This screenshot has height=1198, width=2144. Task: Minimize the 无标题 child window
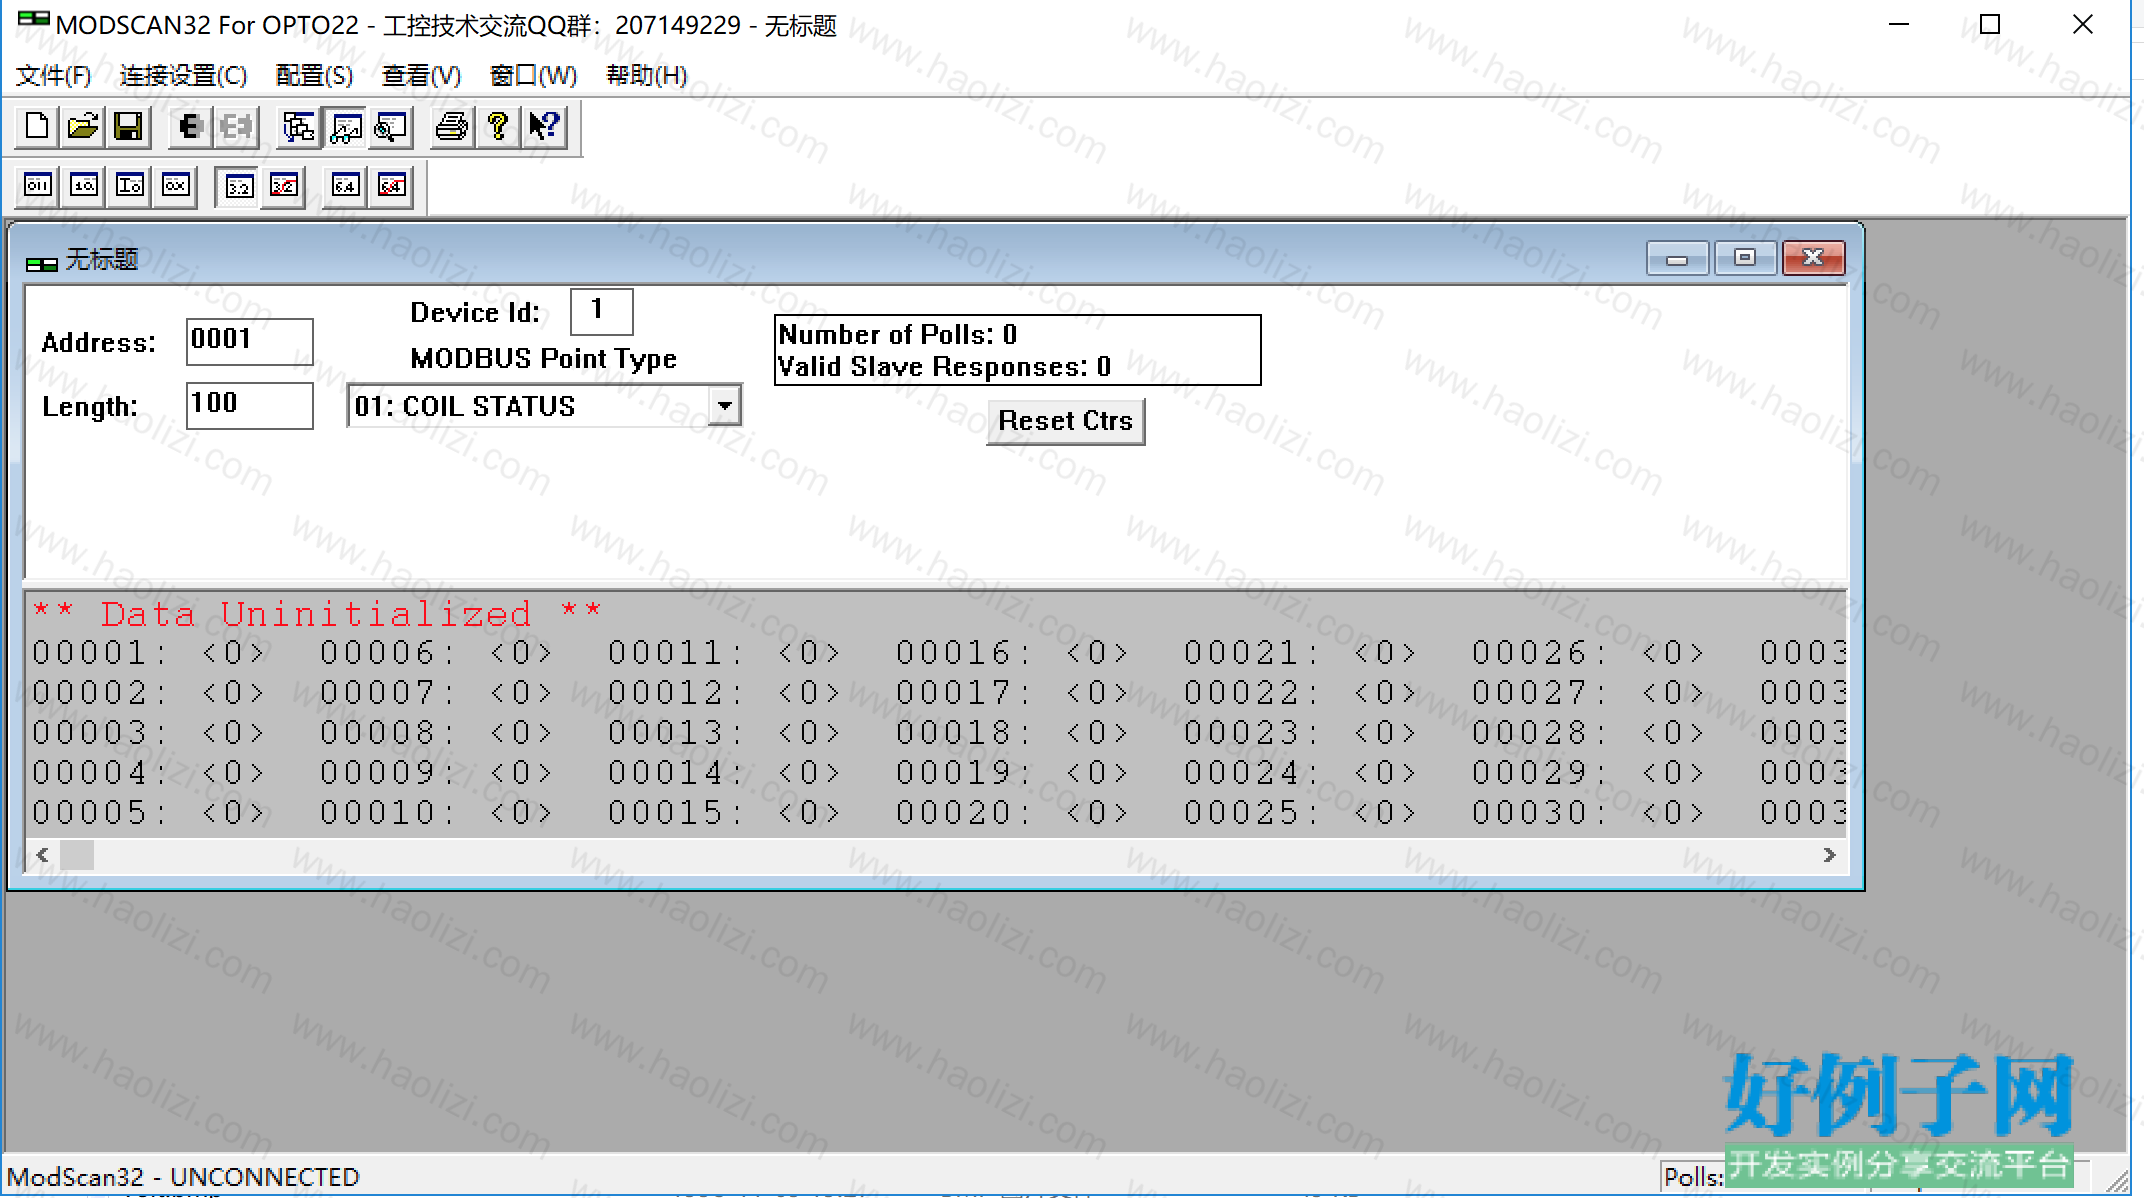pos(1677,258)
